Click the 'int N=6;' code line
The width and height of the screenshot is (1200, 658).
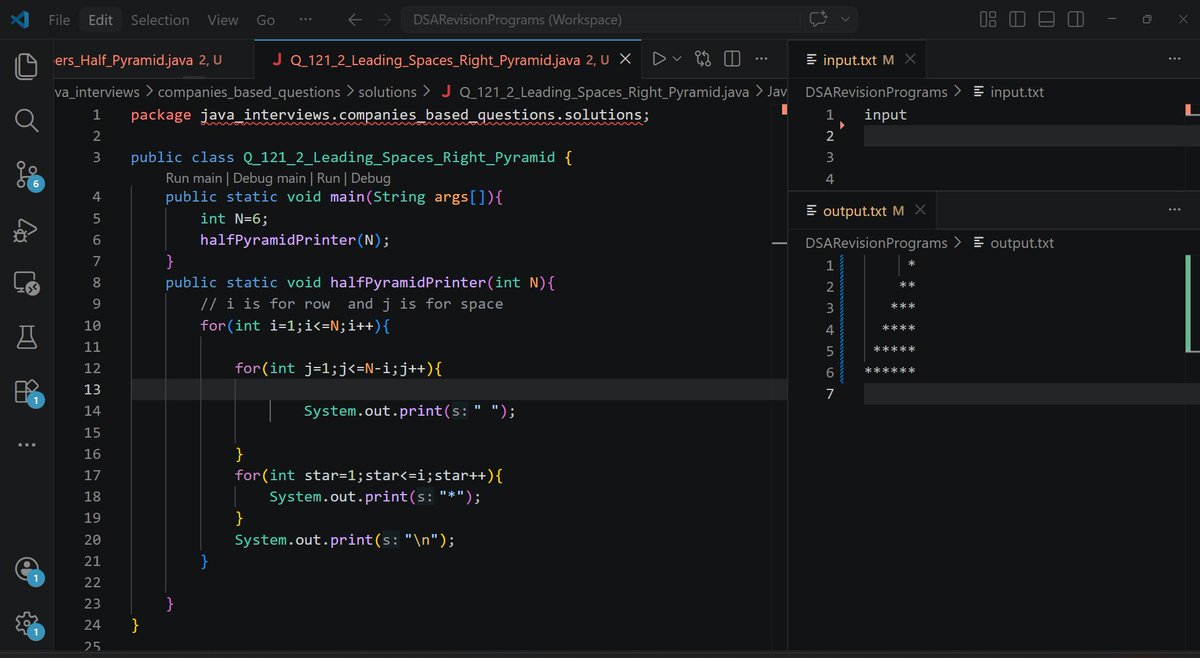234,218
